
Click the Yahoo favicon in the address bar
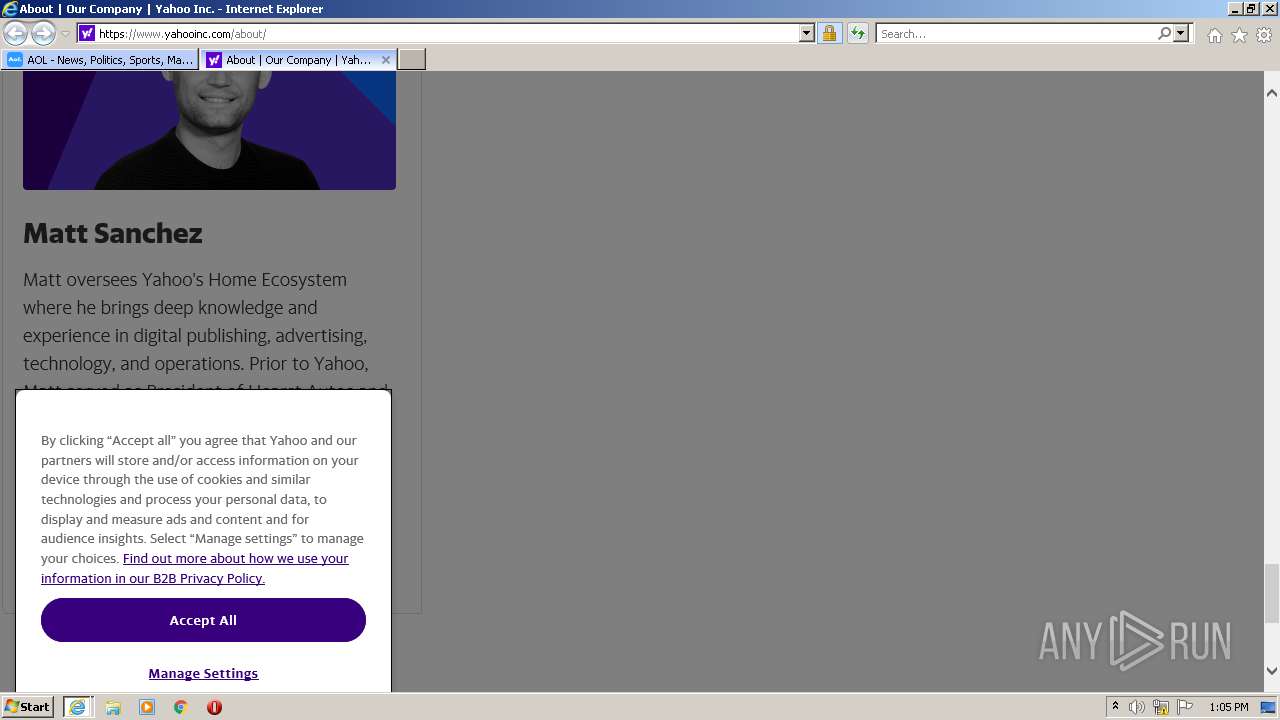tap(87, 33)
